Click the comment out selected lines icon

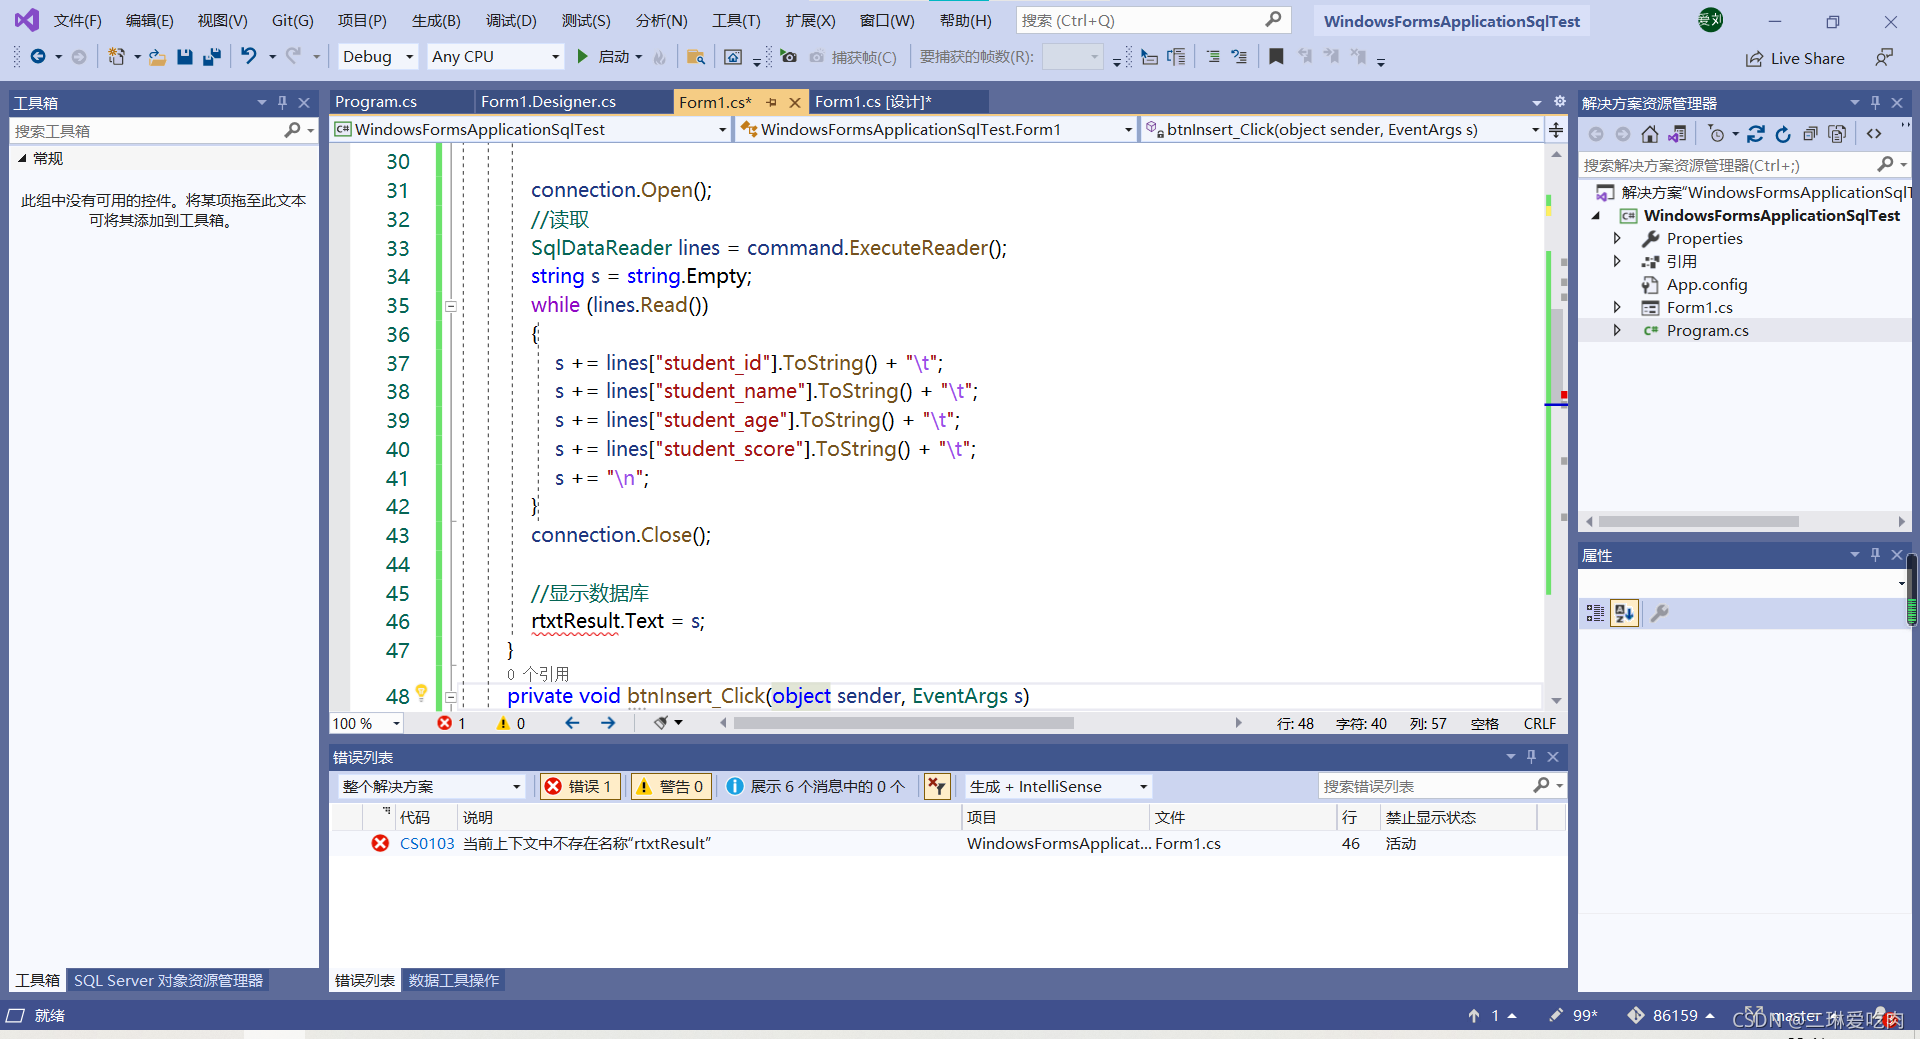[1213, 57]
